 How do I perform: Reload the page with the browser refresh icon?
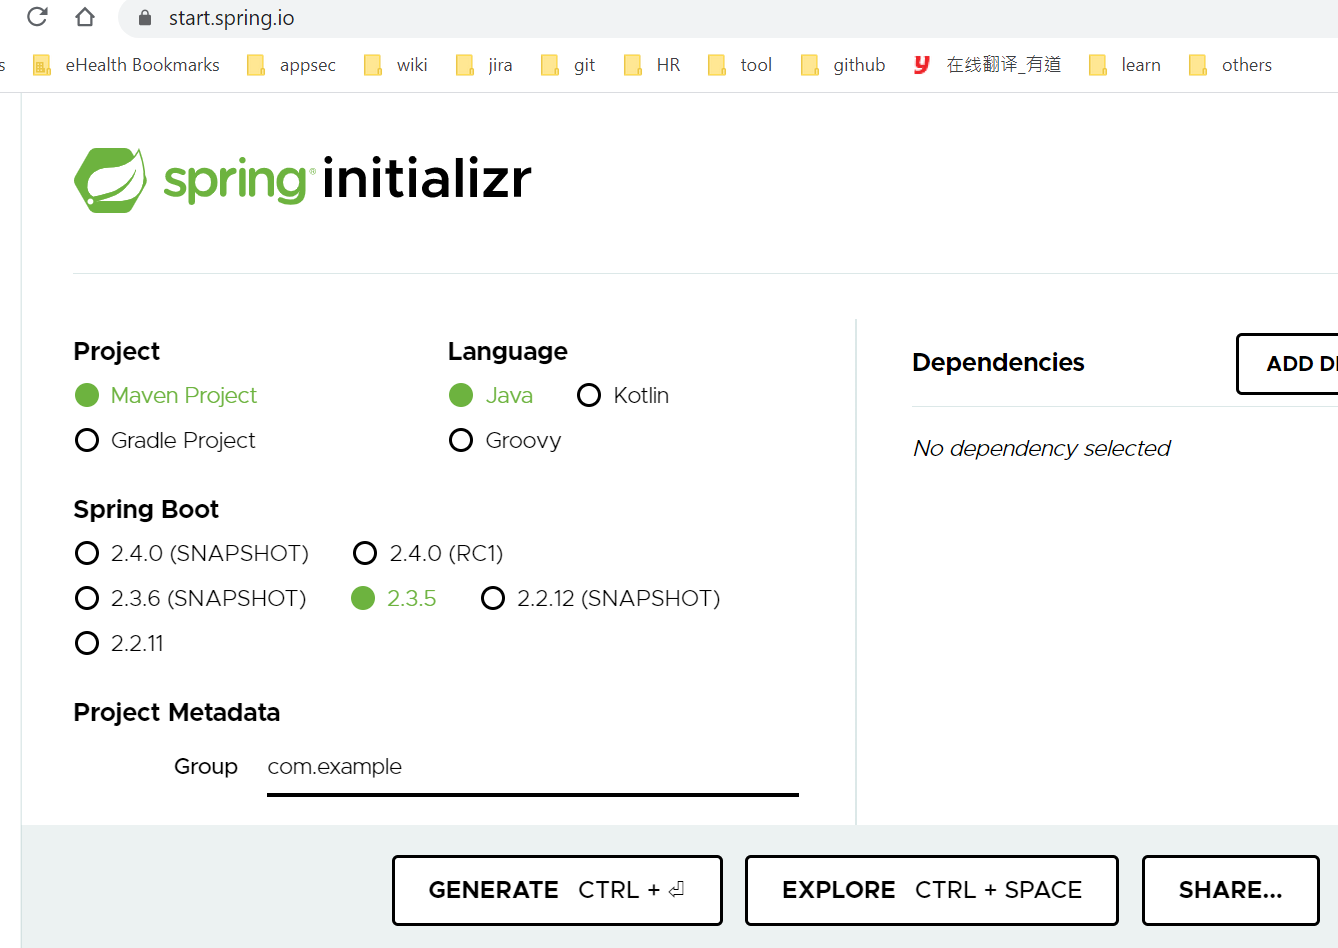tap(37, 17)
